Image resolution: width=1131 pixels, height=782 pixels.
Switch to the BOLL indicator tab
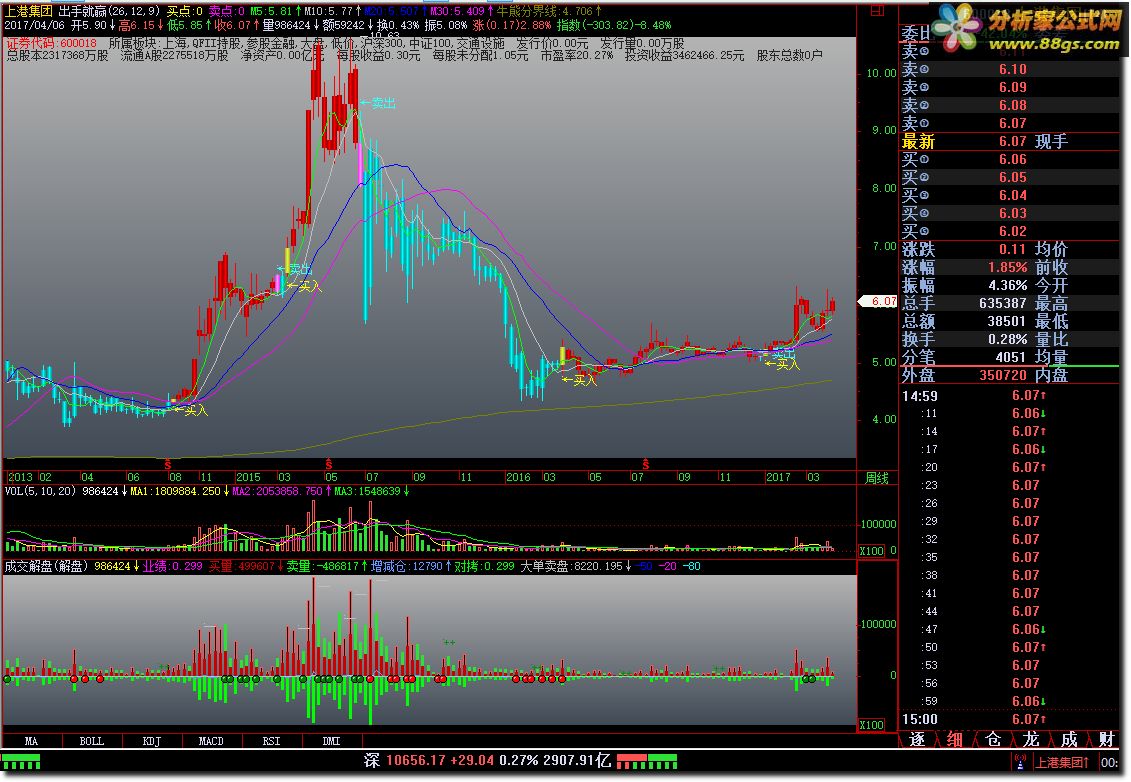point(92,741)
